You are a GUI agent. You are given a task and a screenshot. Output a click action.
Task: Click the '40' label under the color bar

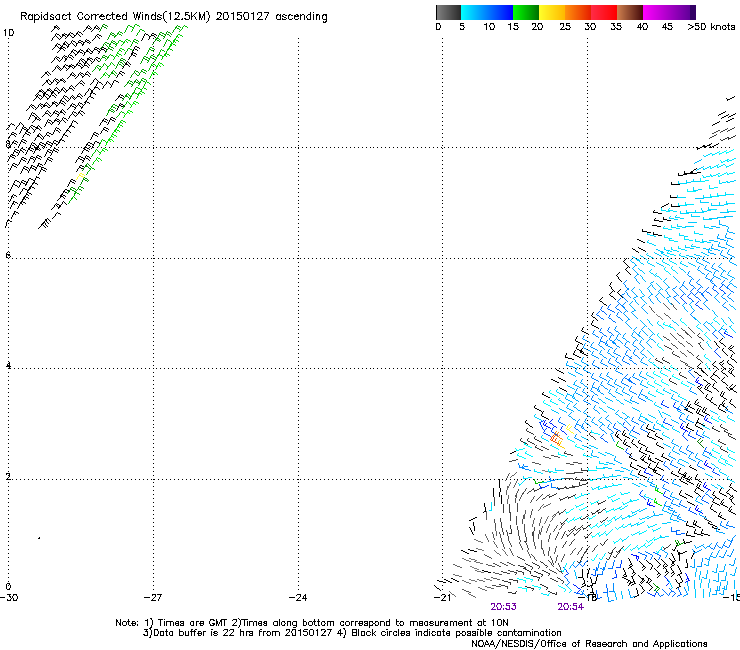click(642, 27)
